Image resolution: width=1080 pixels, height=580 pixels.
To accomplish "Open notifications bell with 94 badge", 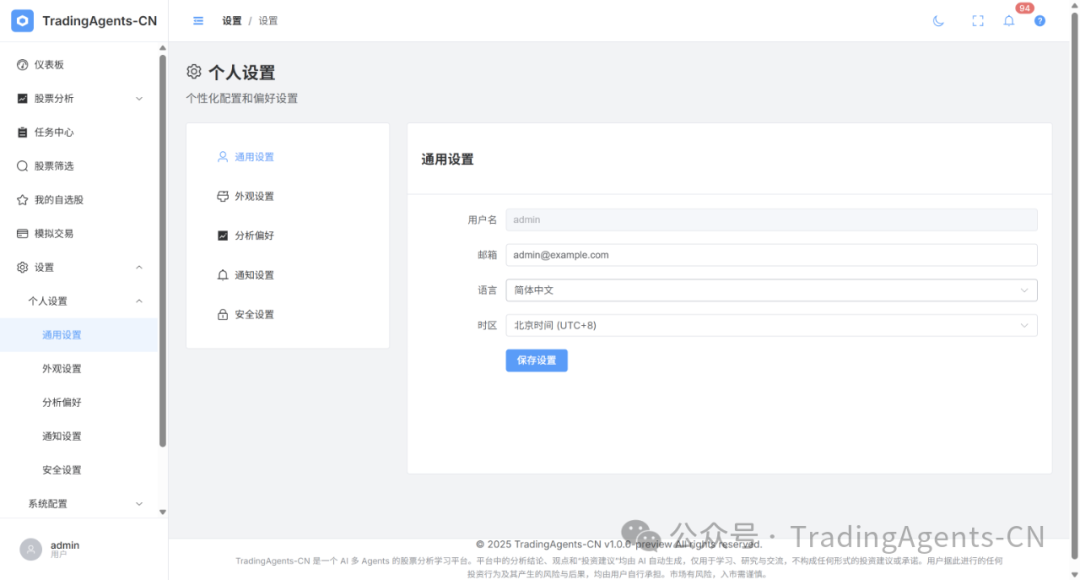I will pyautogui.click(x=1009, y=21).
